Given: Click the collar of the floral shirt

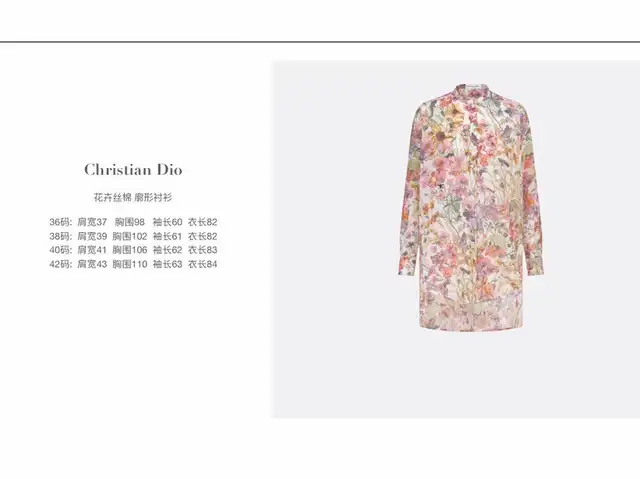Looking at the screenshot, I should (x=472, y=90).
